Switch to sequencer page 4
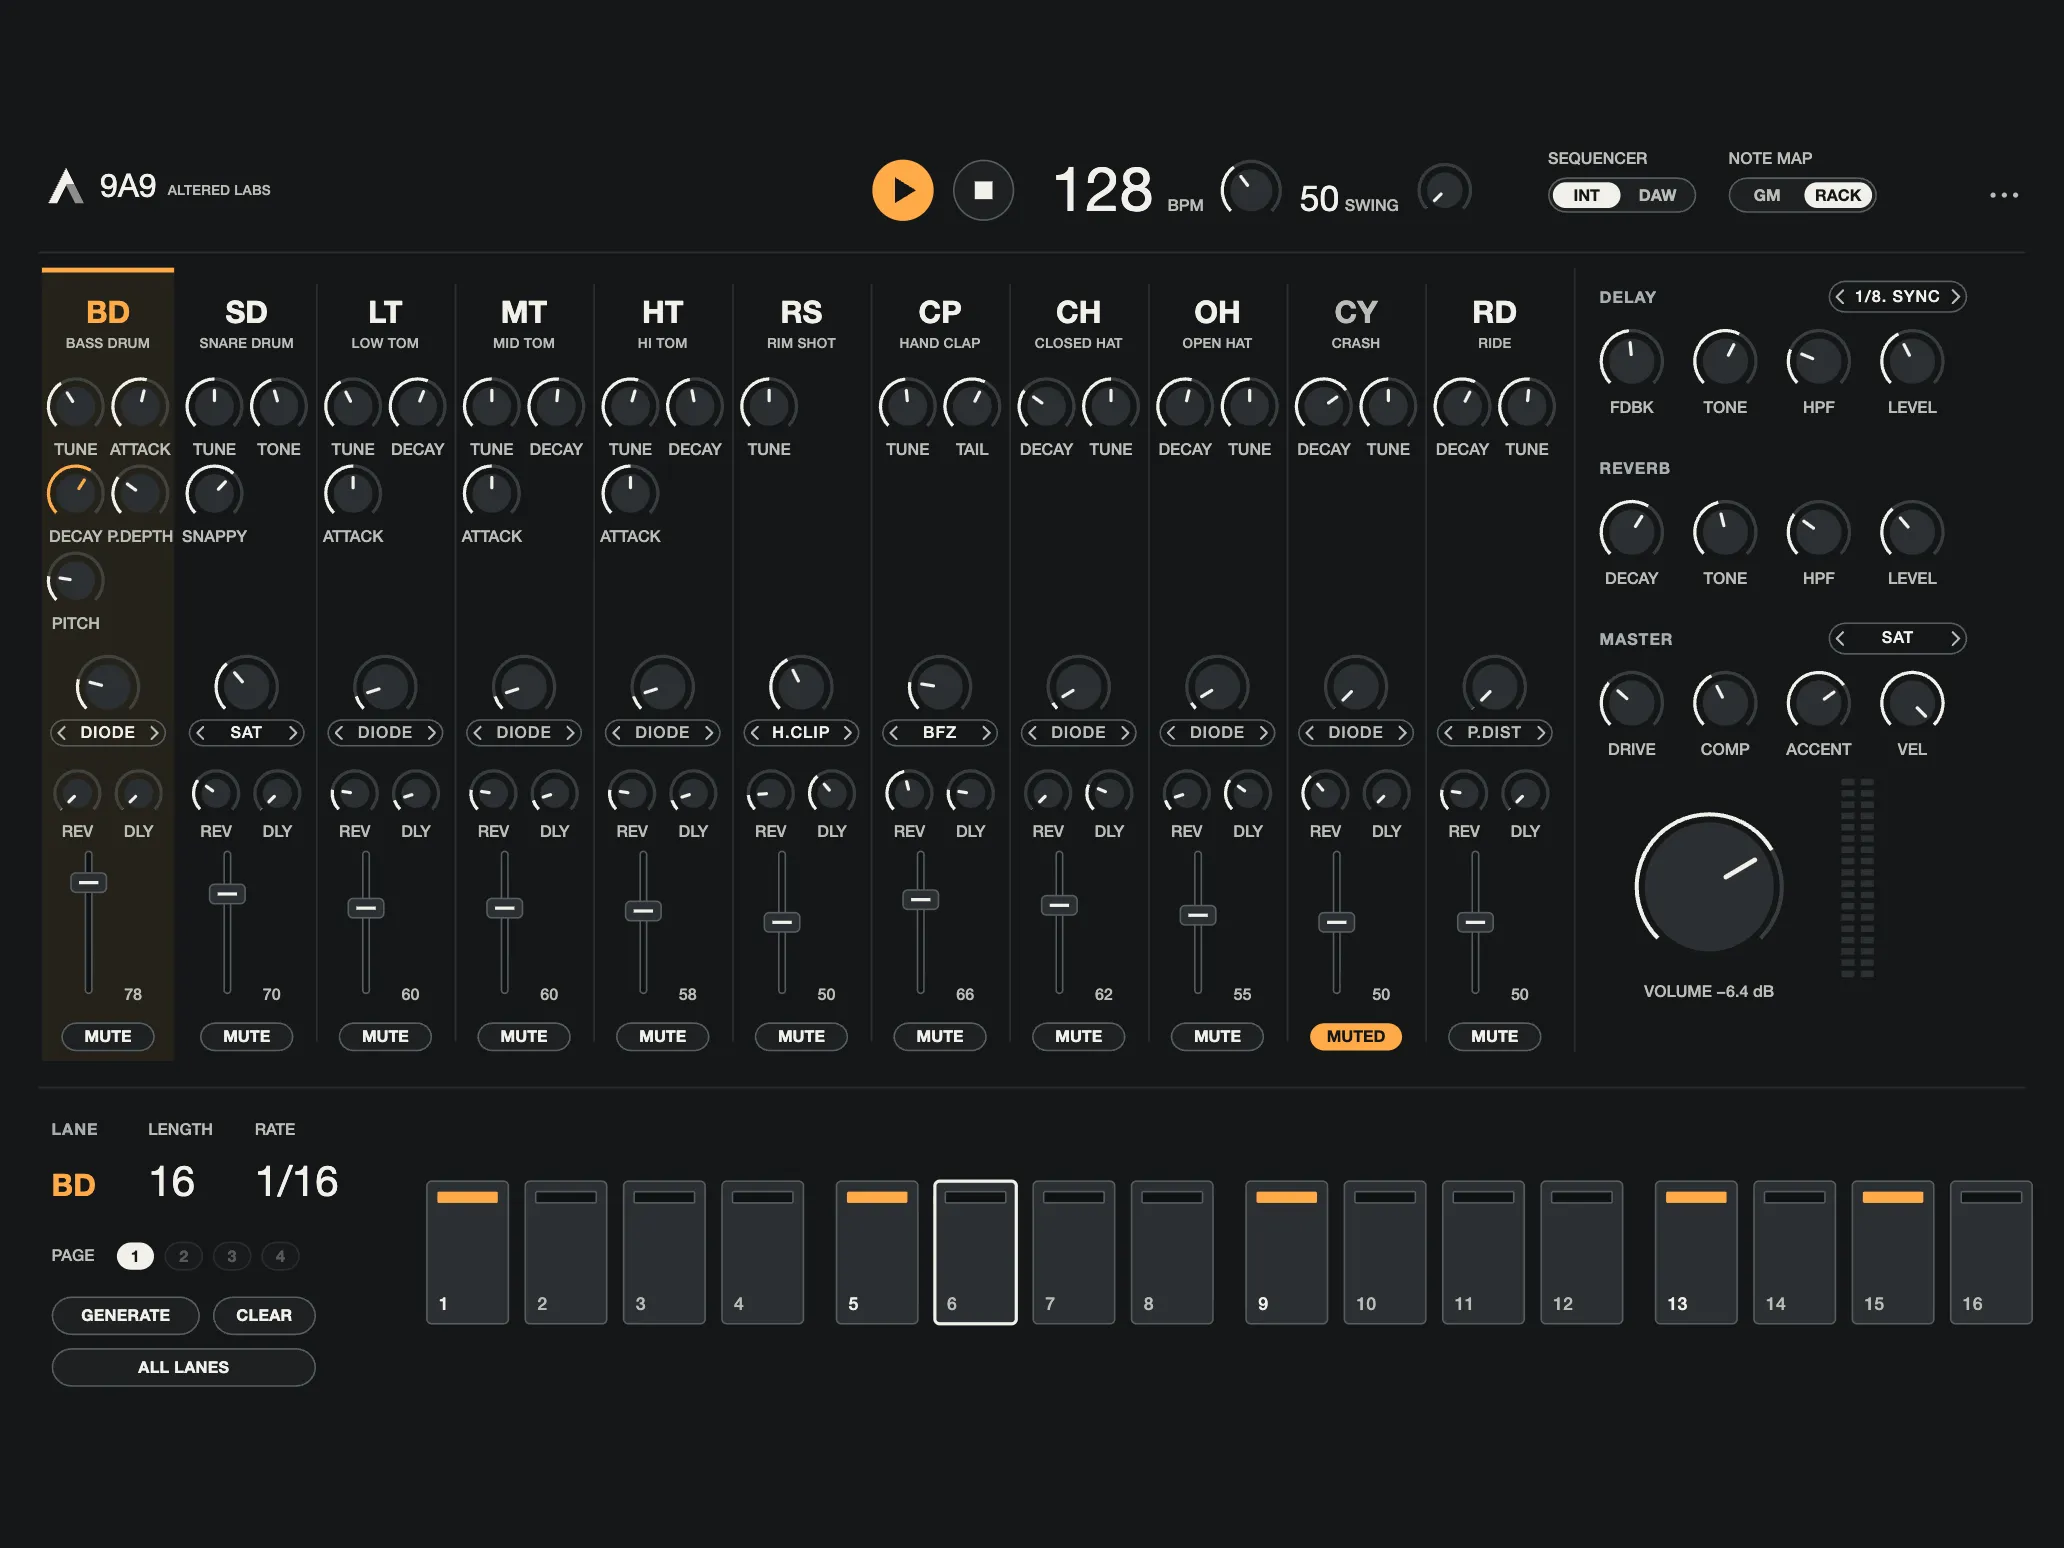This screenshot has width=2064, height=1548. click(280, 1256)
